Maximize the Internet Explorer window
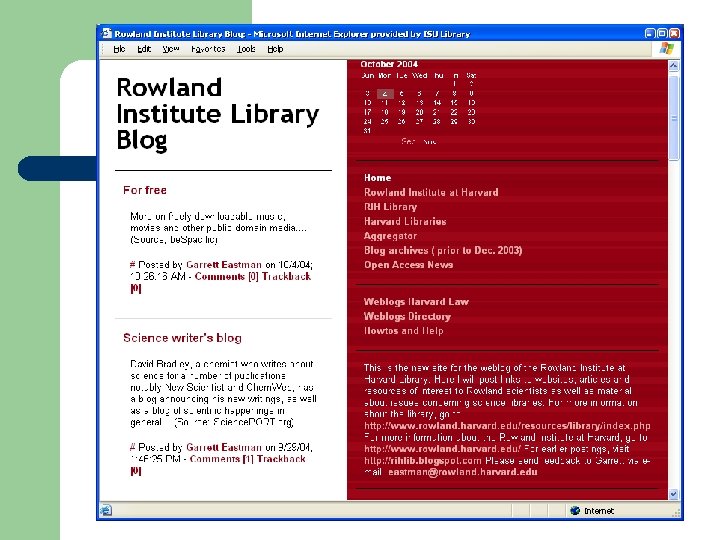This screenshot has height=540, width=720. 662,34
